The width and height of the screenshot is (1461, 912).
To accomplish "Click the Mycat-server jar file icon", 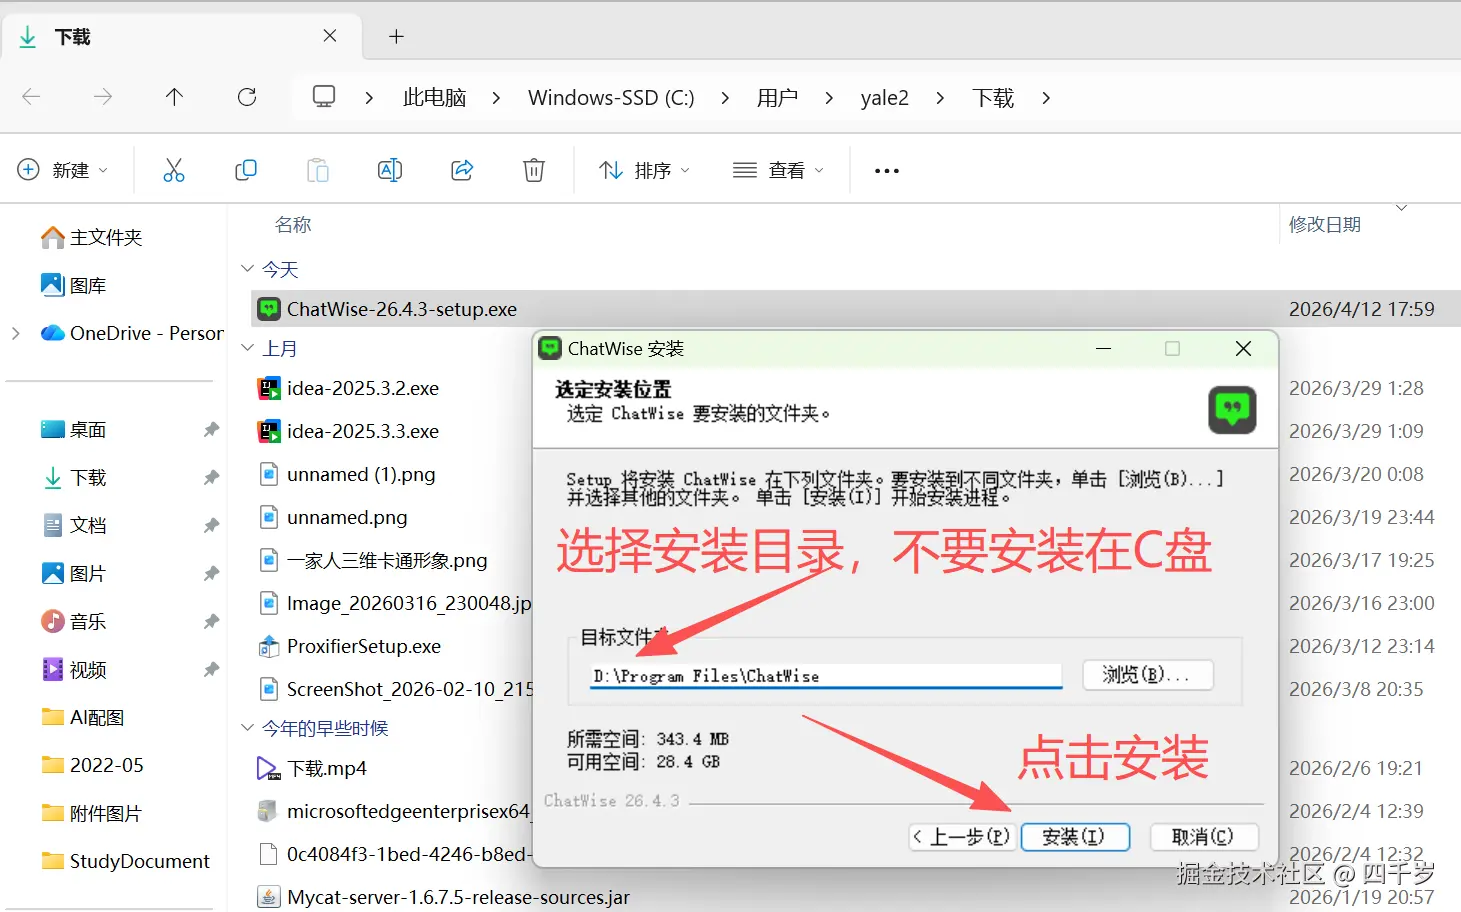I will [x=269, y=897].
